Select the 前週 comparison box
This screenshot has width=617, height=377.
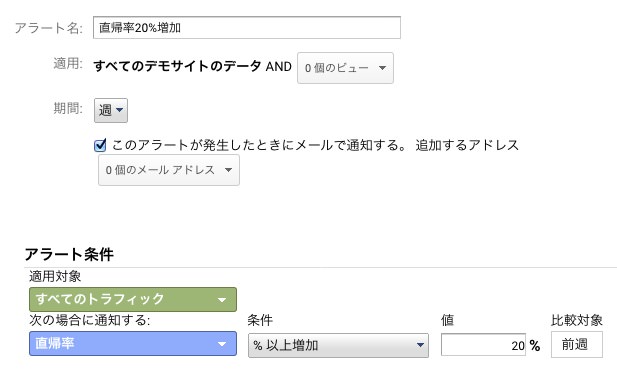pos(576,344)
